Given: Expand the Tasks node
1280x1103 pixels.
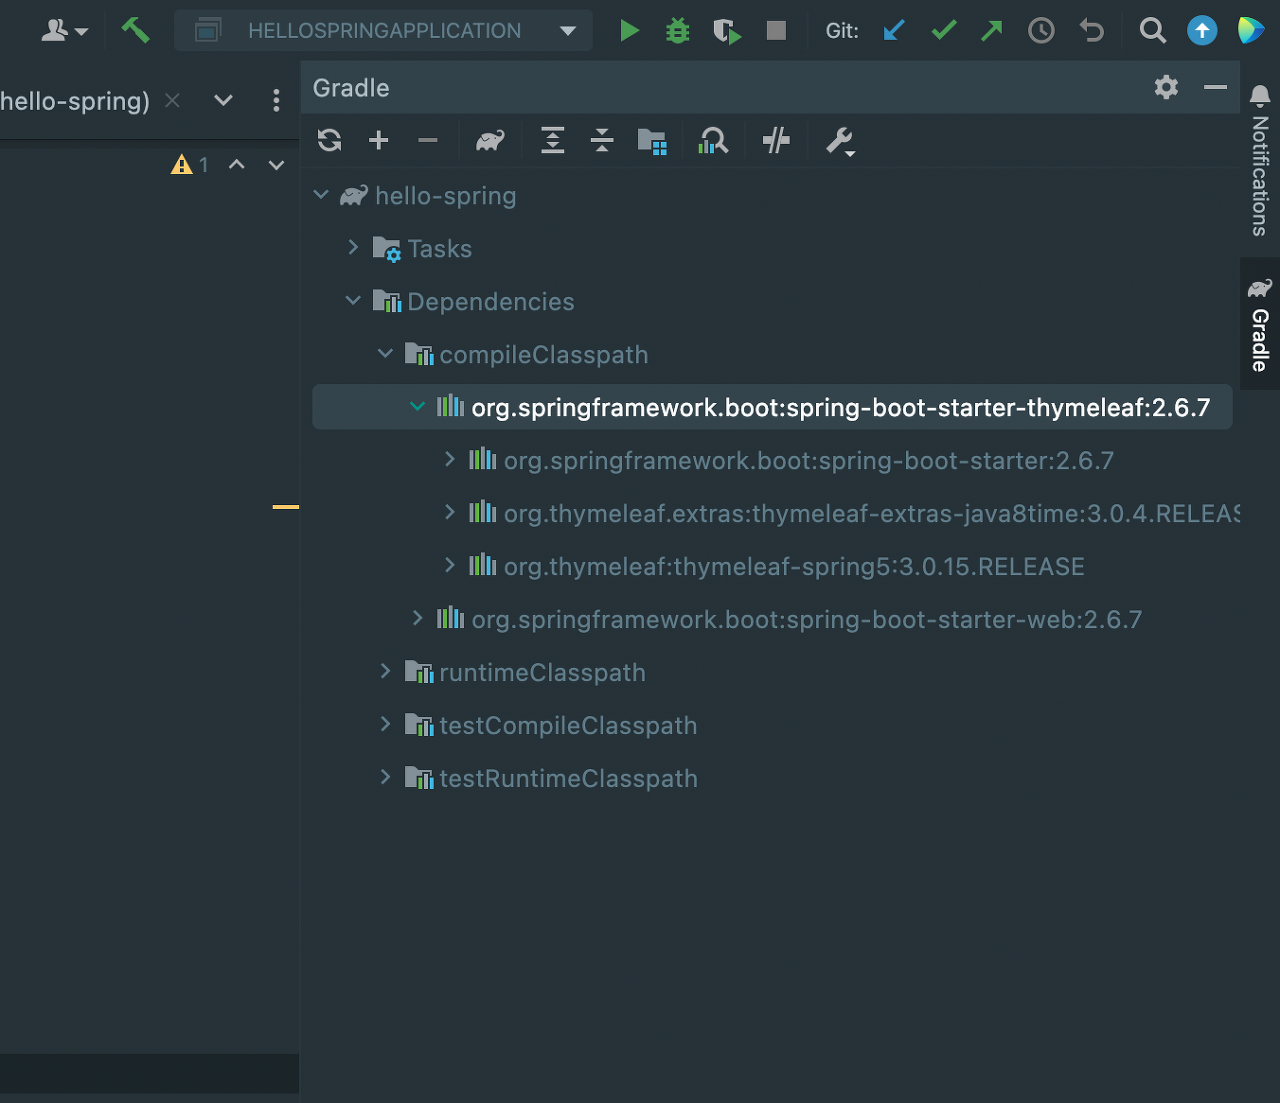Looking at the screenshot, I should tap(353, 247).
